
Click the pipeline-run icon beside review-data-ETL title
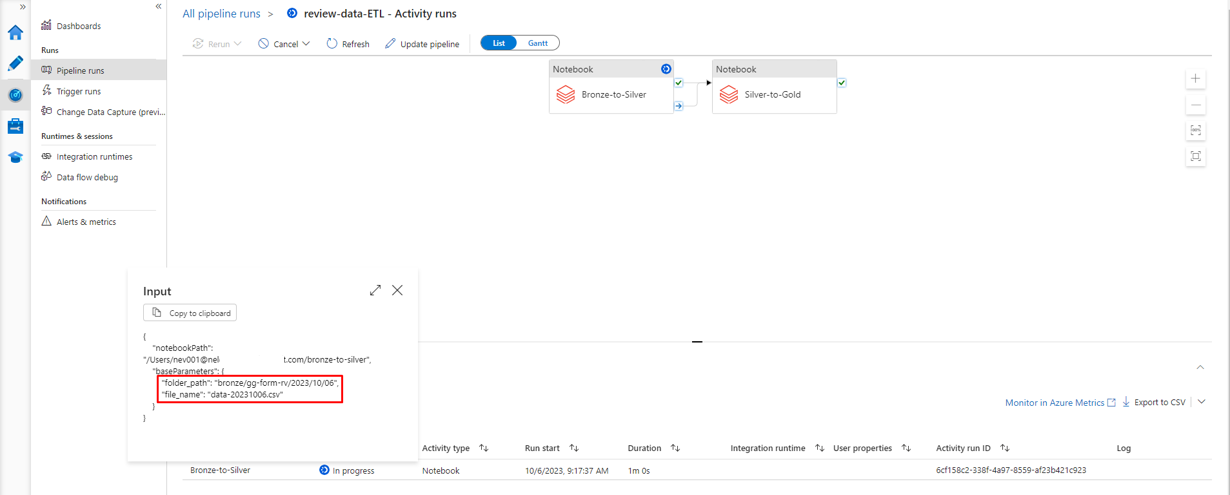coord(292,14)
